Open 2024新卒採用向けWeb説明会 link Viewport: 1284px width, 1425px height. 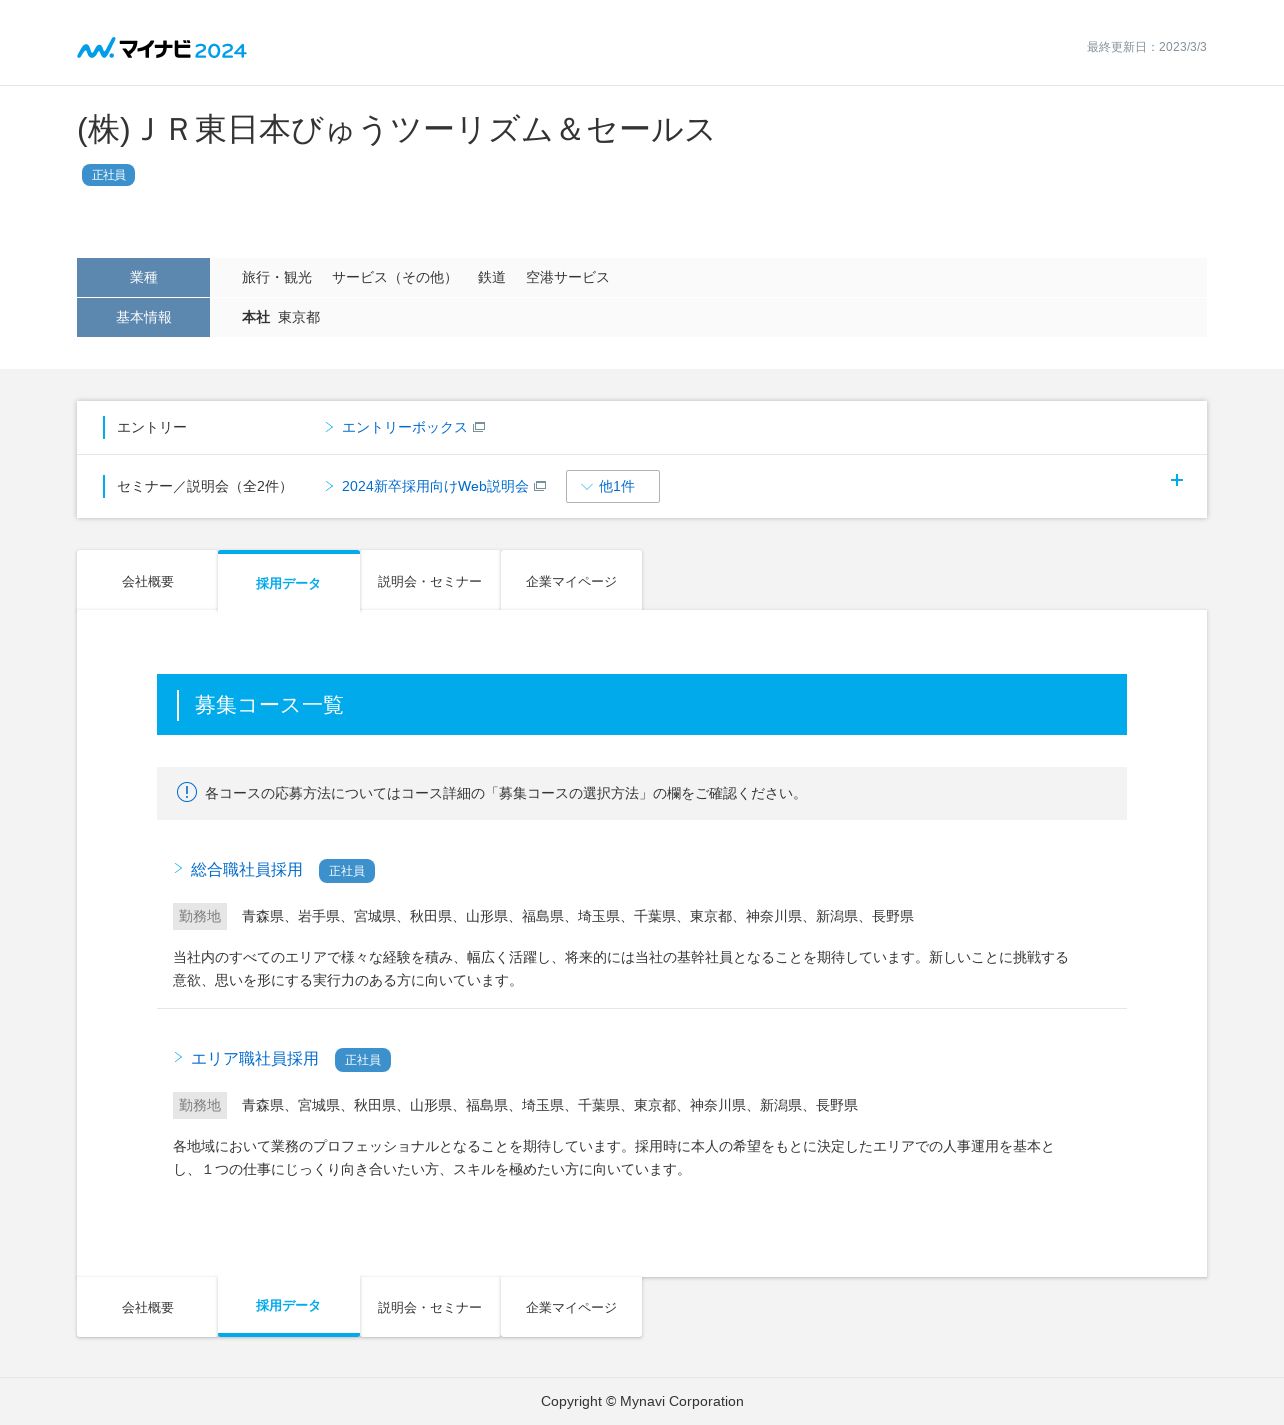(x=435, y=486)
